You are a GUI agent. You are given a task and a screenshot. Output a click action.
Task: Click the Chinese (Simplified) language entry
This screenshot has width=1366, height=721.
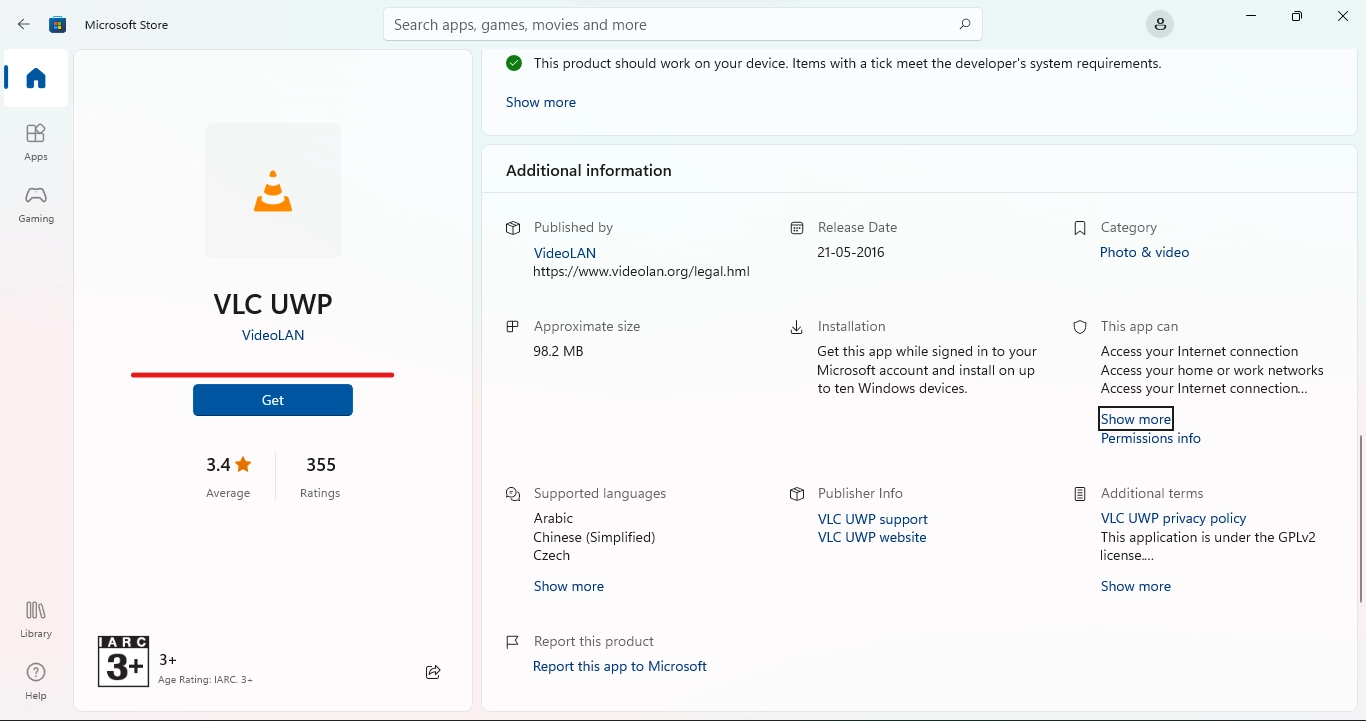(x=595, y=537)
